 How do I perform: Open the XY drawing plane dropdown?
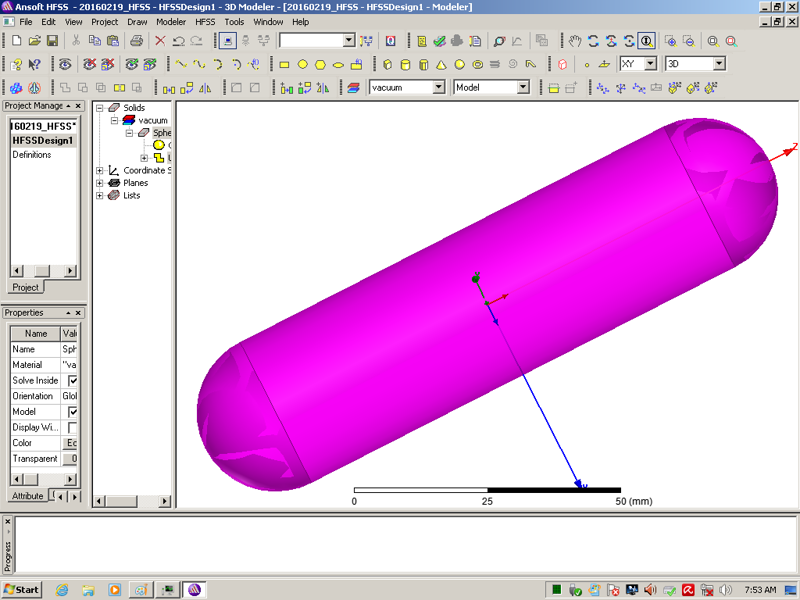tap(650, 64)
